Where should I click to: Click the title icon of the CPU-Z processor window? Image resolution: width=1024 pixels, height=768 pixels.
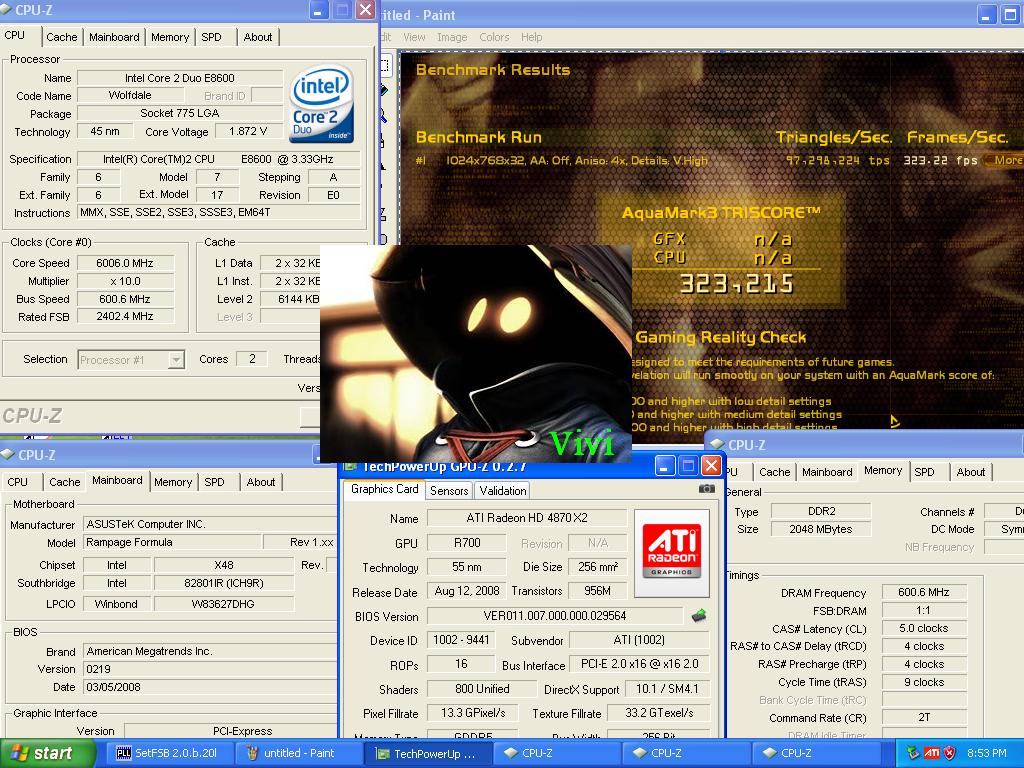pyautogui.click(x=7, y=10)
